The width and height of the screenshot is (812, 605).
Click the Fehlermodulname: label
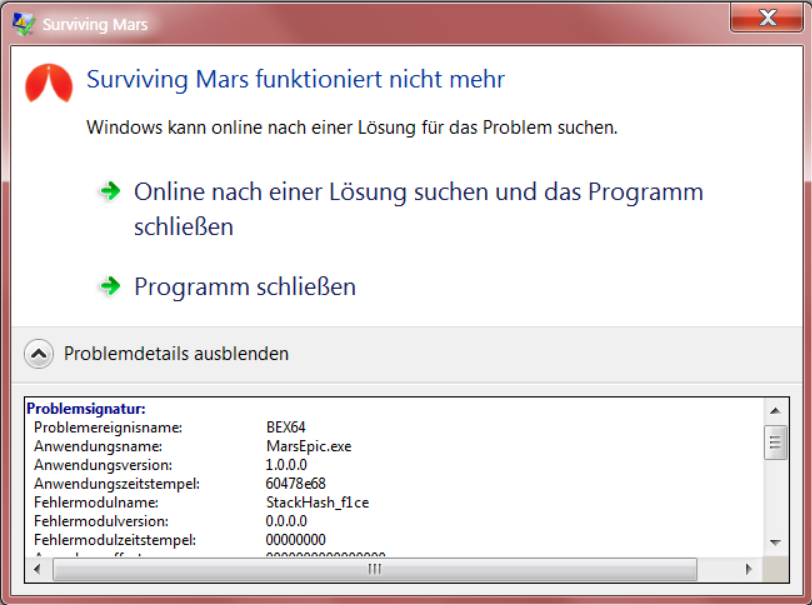click(96, 502)
